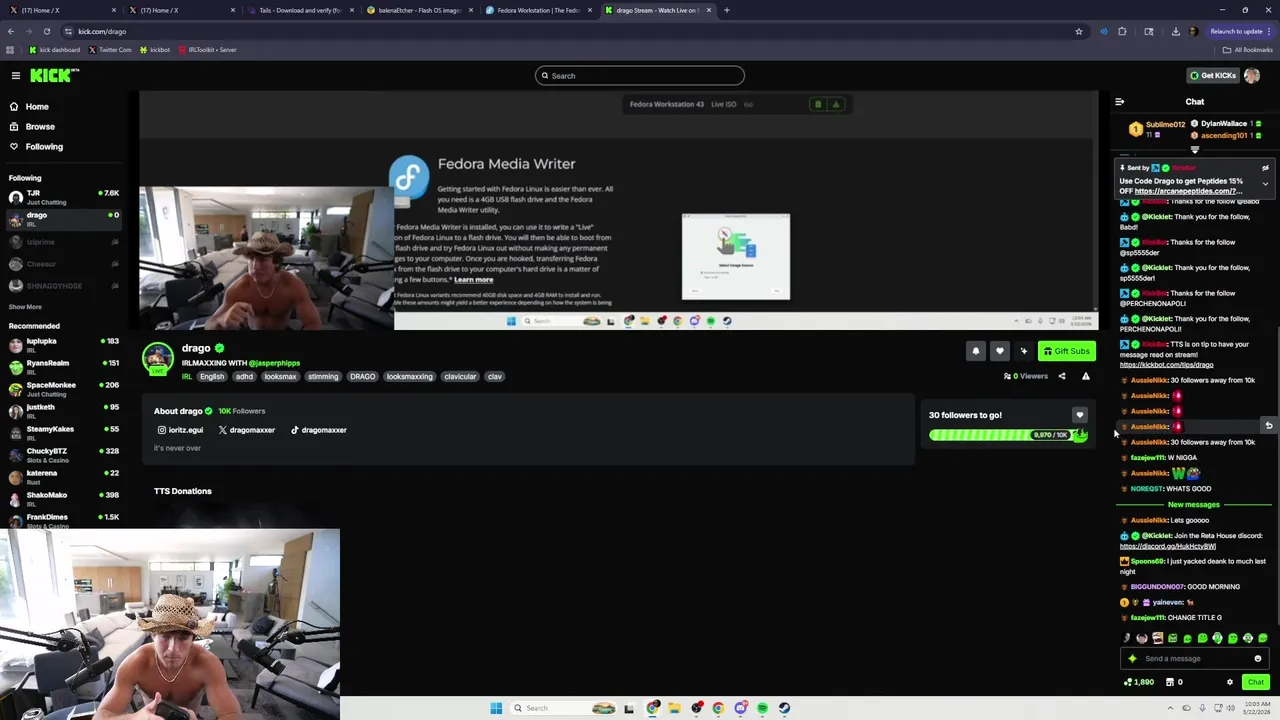Open Home in the Kick sidebar

[x=30, y=106]
